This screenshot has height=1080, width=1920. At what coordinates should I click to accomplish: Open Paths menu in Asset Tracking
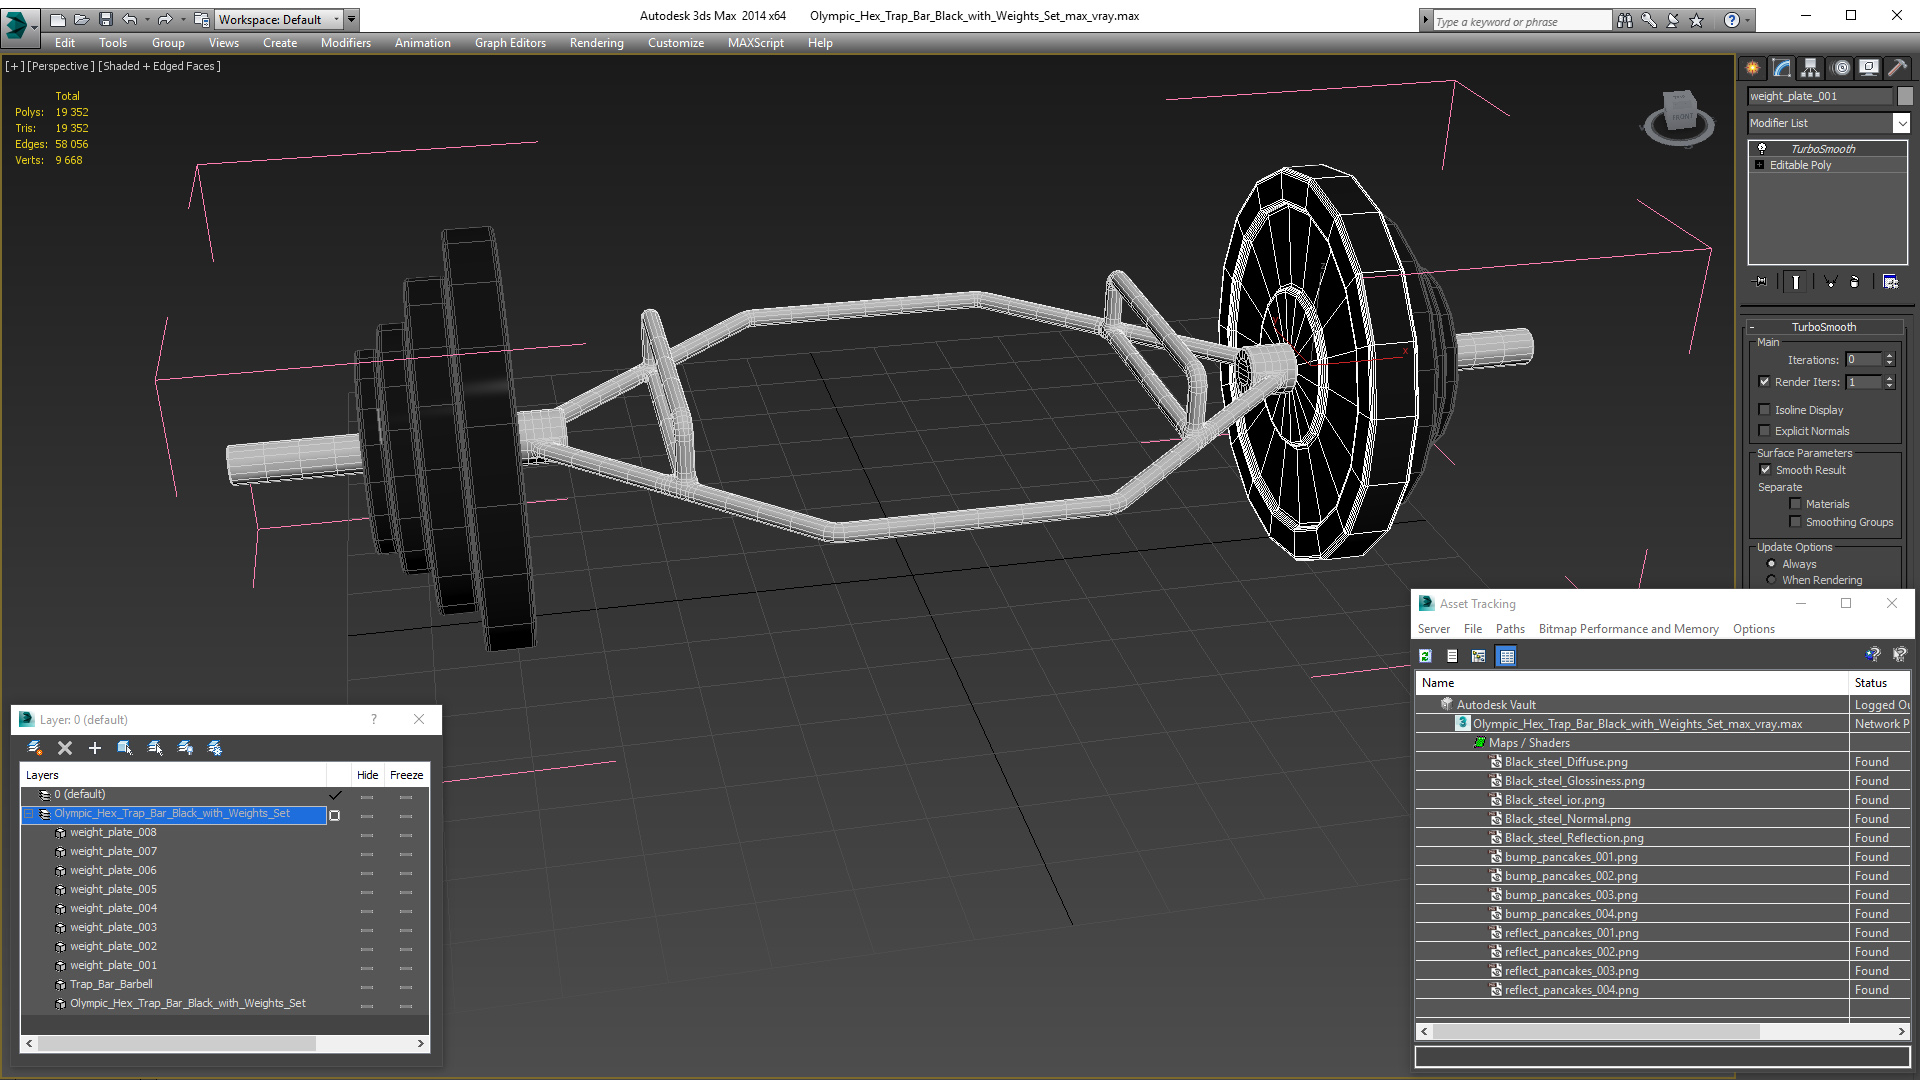click(x=1510, y=629)
